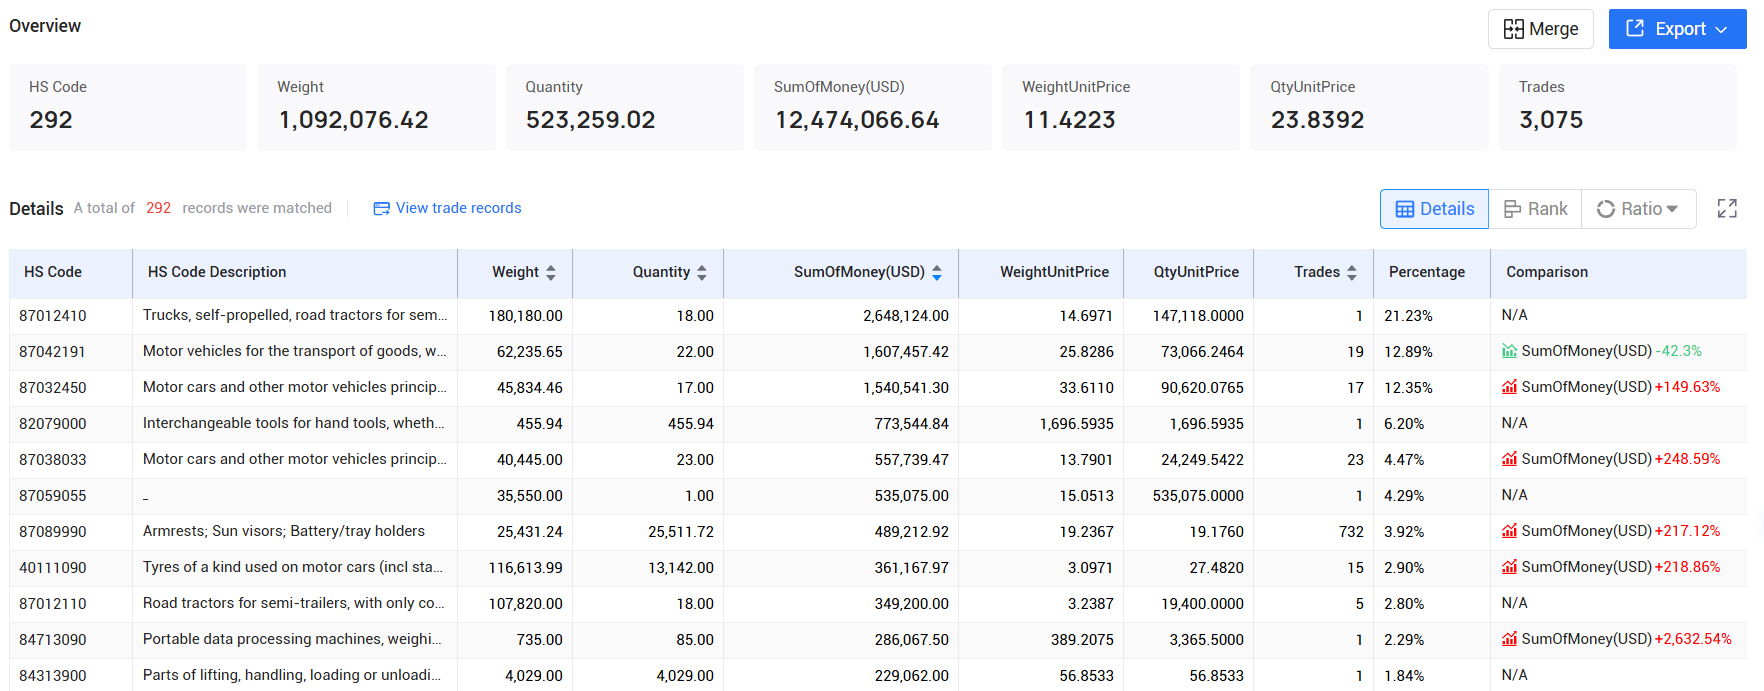Sort by the Trades column arrows
This screenshot has width=1764, height=691.
point(1352,272)
